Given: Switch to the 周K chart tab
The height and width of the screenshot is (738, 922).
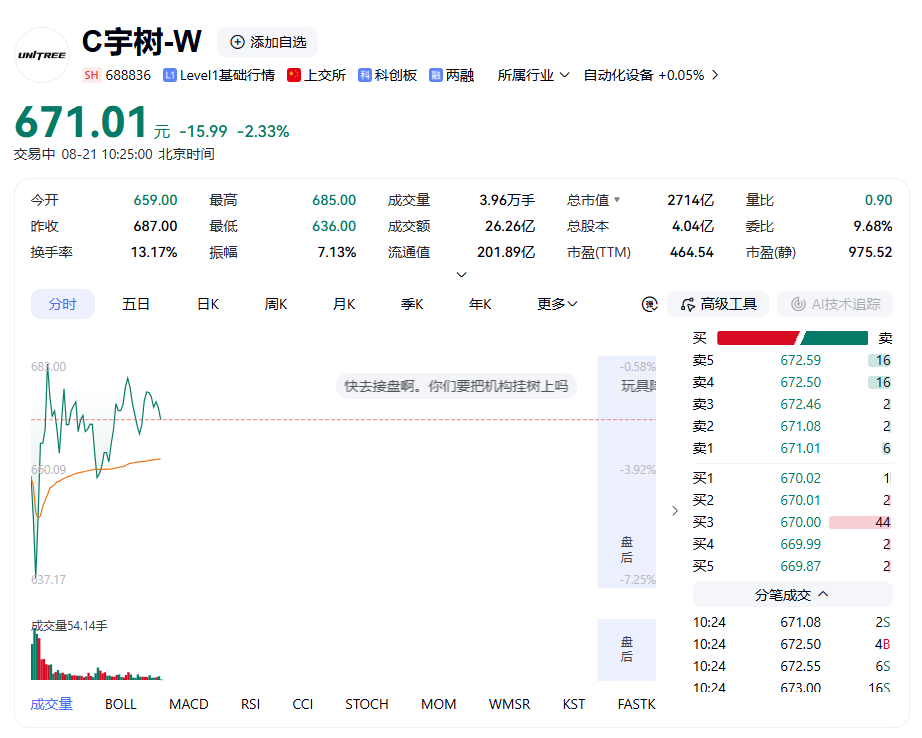Looking at the screenshot, I should pos(276,304).
